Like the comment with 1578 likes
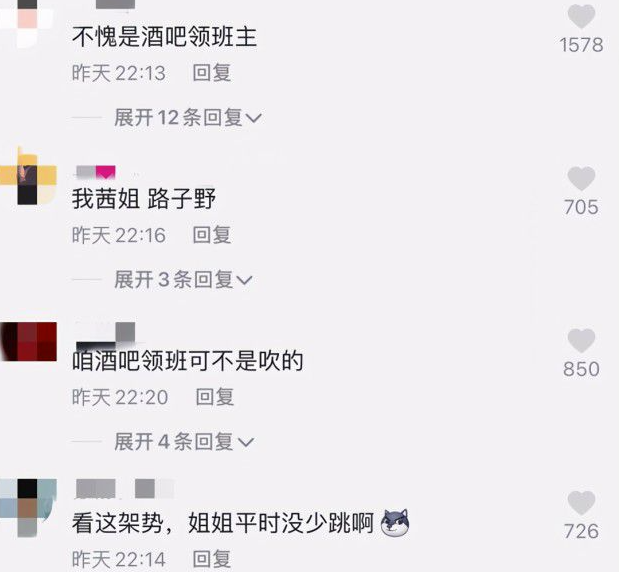 pyautogui.click(x=581, y=16)
